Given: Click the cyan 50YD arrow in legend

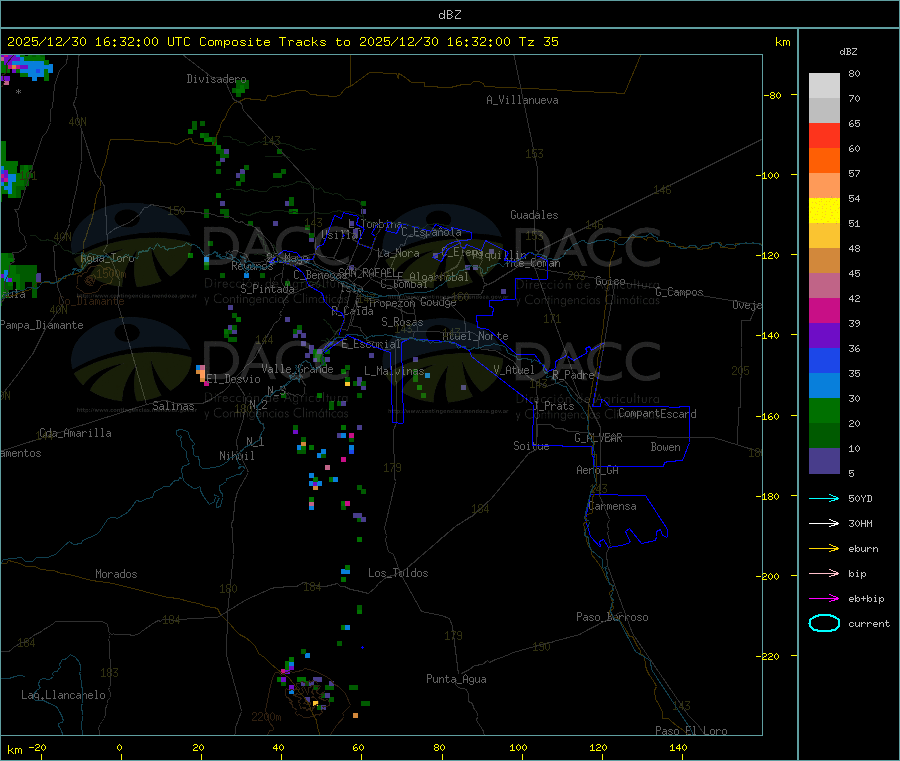Looking at the screenshot, I should point(823,498).
